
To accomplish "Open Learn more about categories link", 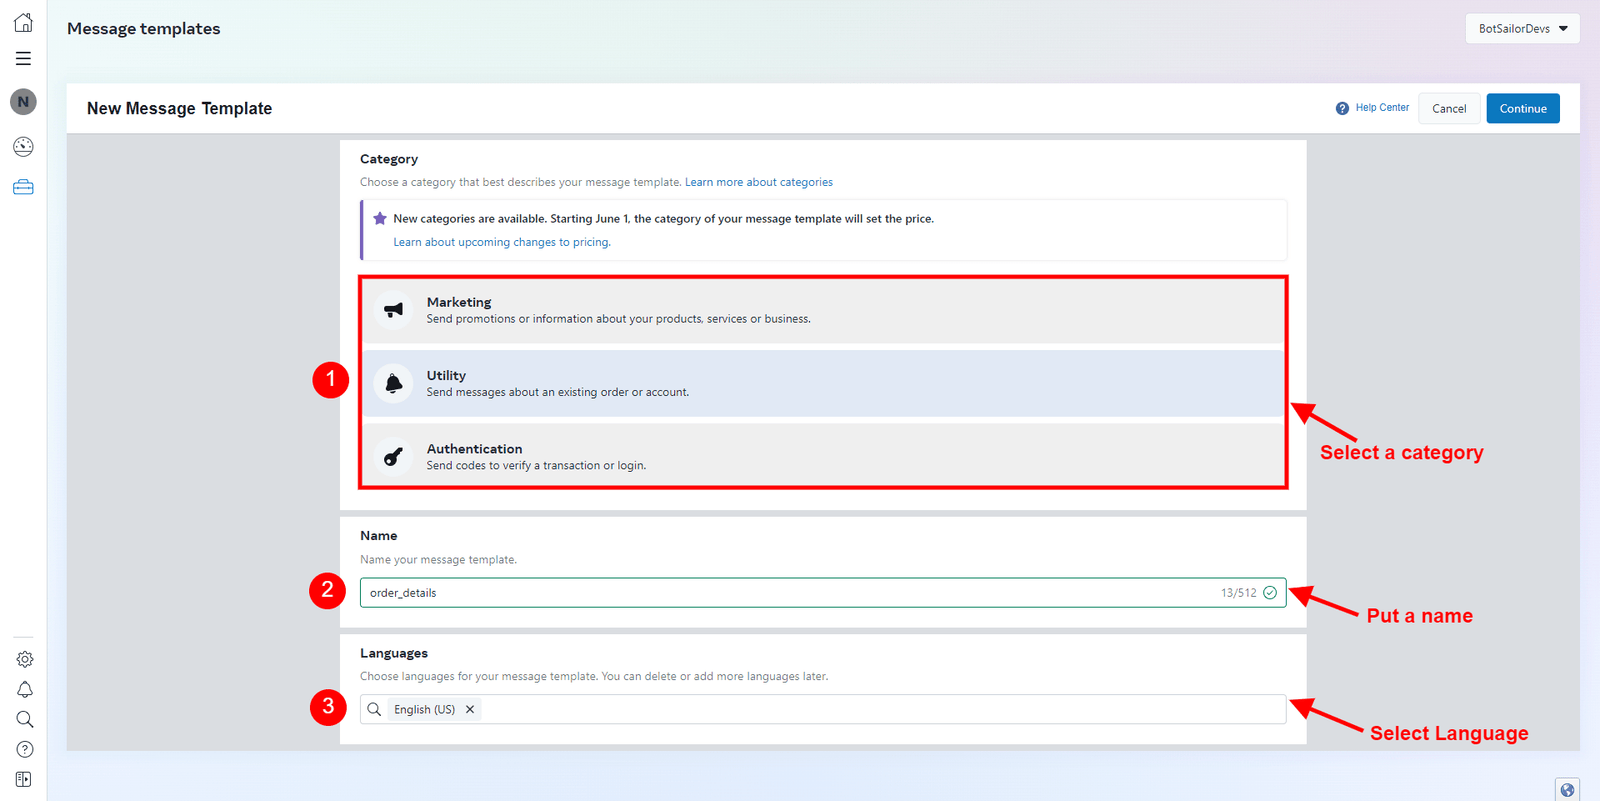I will [758, 182].
